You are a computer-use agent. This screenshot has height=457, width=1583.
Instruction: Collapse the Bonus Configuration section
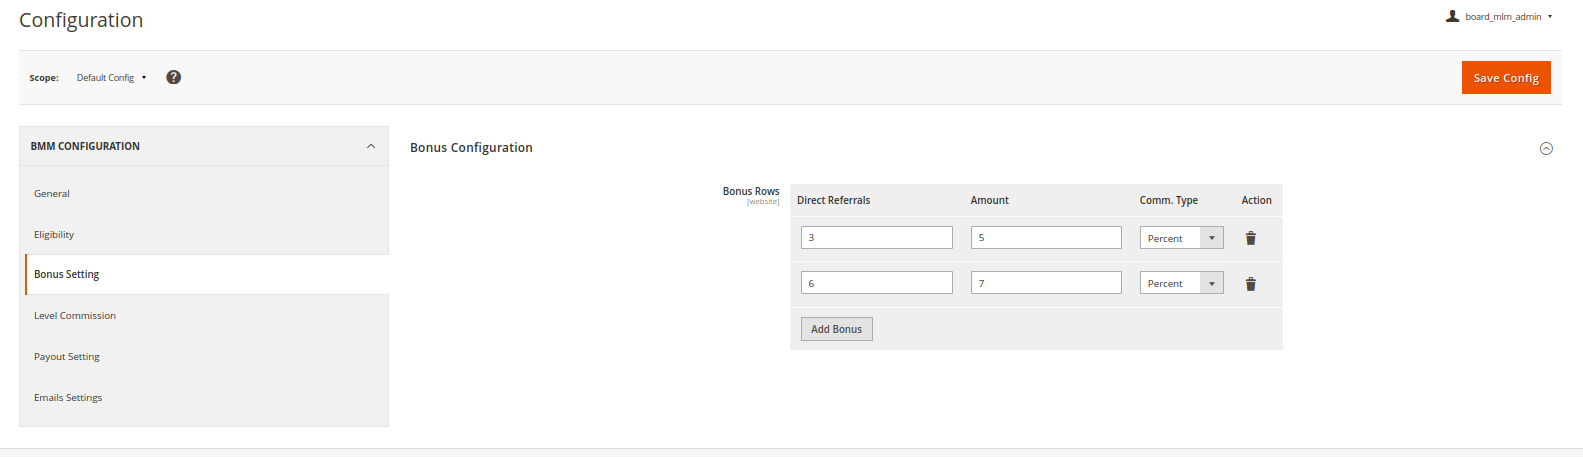coord(1546,148)
